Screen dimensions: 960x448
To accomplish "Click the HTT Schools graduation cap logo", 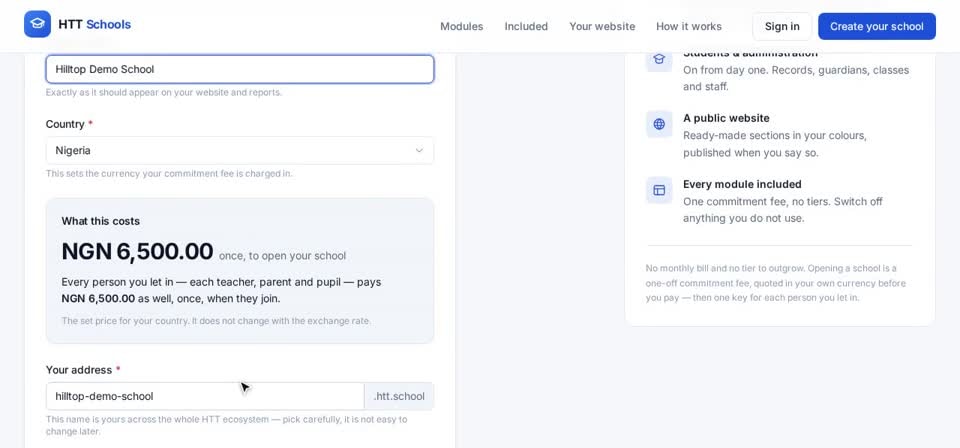I will (x=37, y=24).
